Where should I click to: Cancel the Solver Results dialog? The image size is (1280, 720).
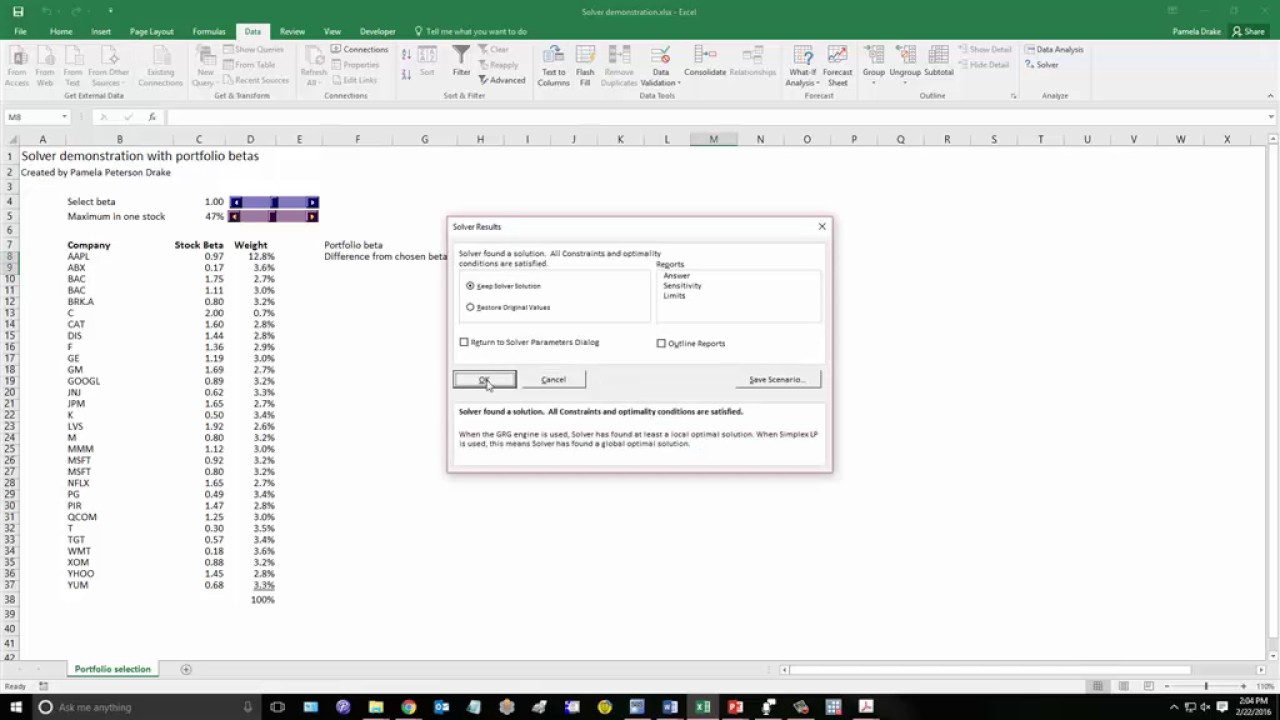[553, 380]
